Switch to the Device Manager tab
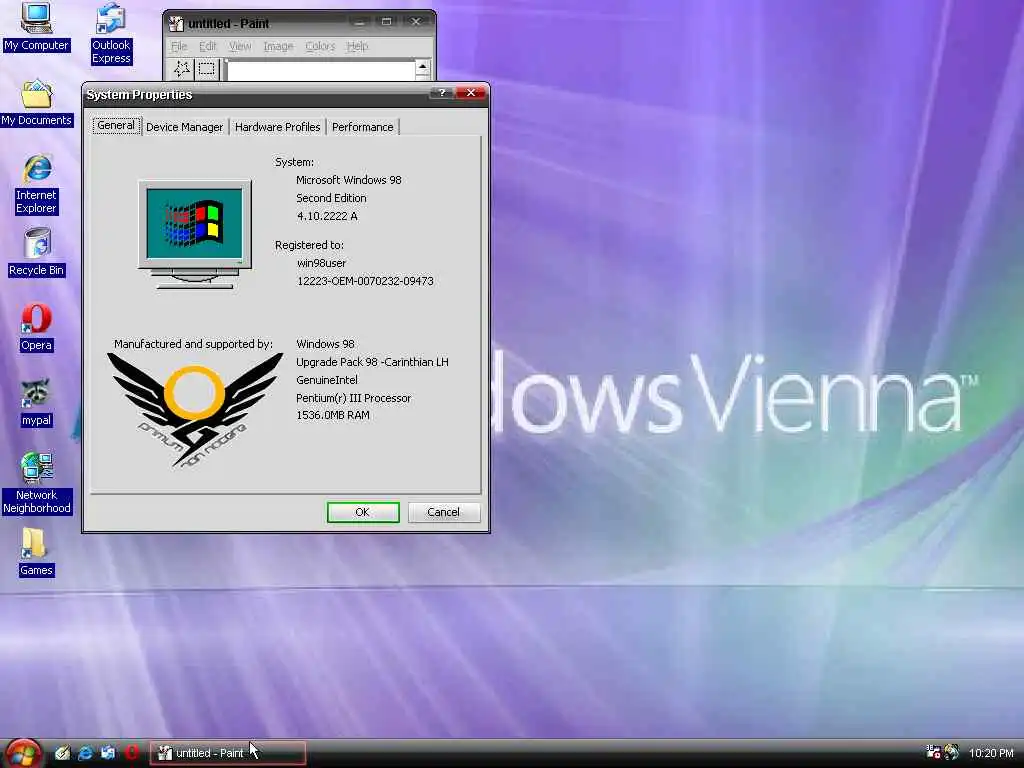The image size is (1024, 768). 184,127
